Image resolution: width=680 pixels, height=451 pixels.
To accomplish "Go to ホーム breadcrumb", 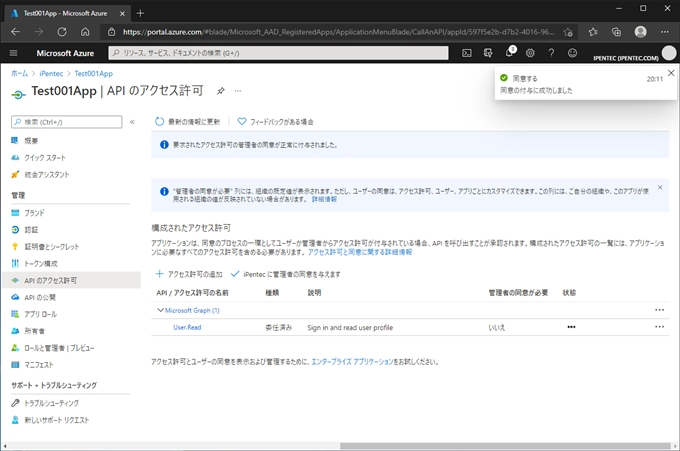I will (x=20, y=73).
